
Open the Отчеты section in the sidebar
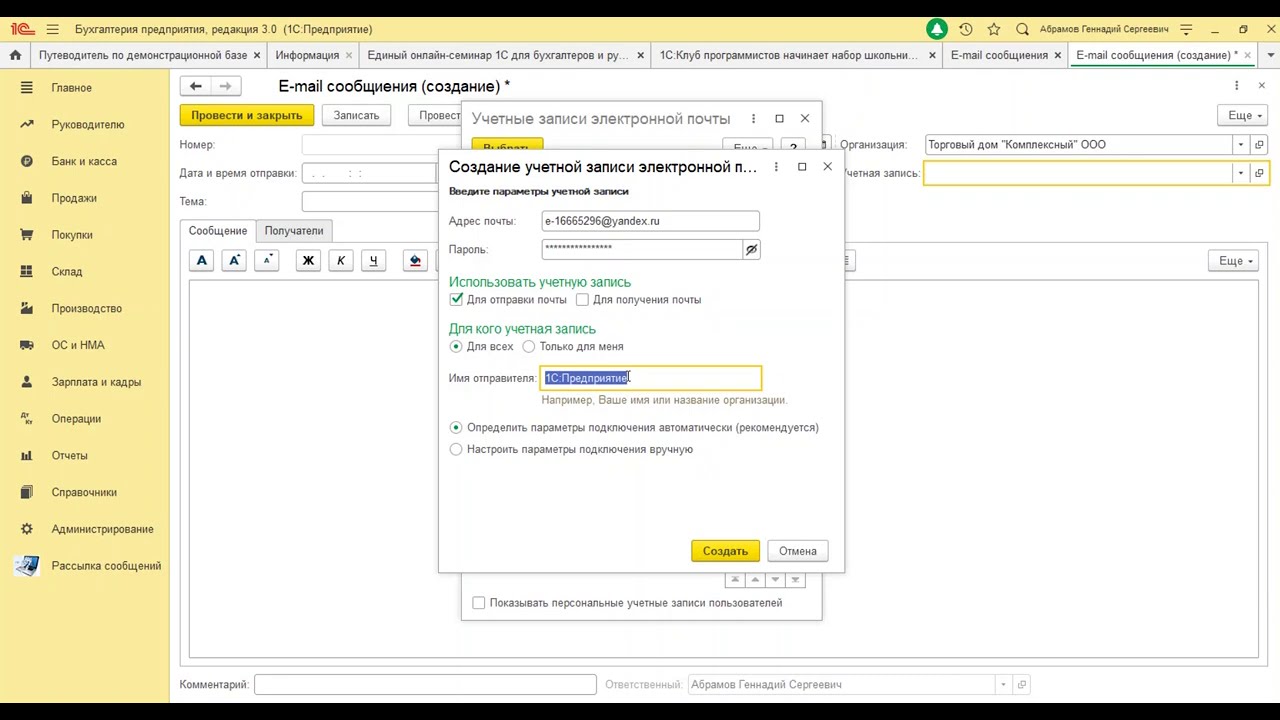click(70, 455)
